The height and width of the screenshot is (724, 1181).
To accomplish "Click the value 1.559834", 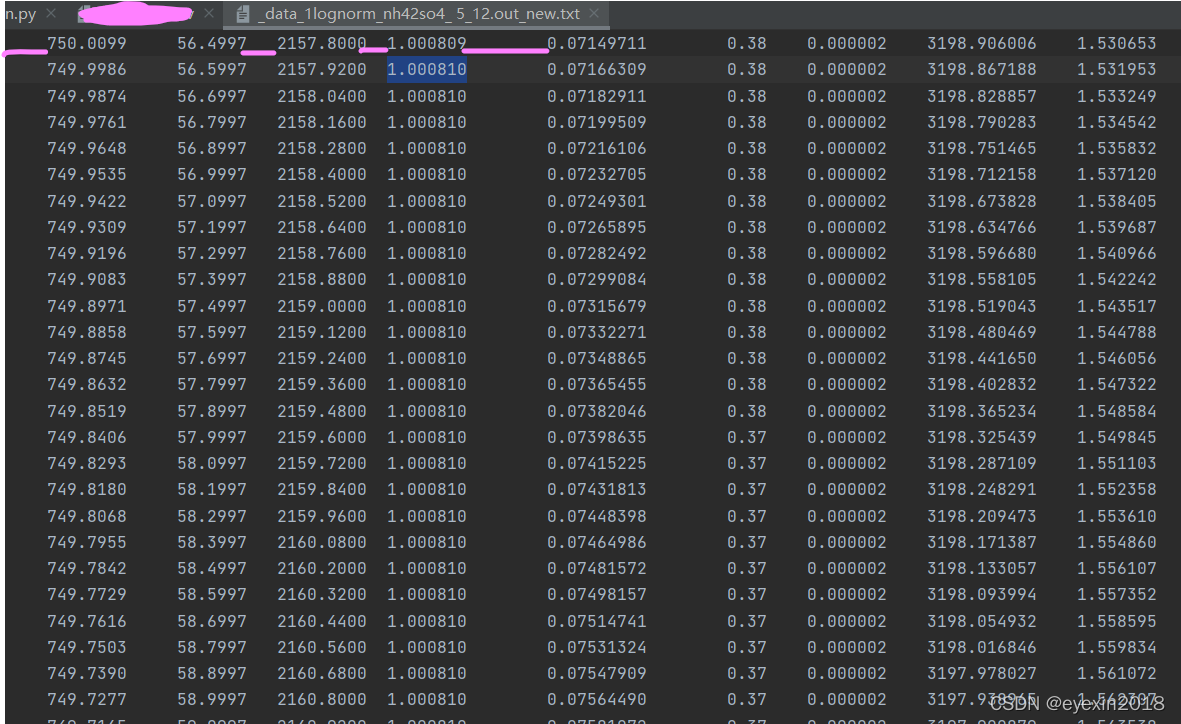I will click(x=1116, y=648).
